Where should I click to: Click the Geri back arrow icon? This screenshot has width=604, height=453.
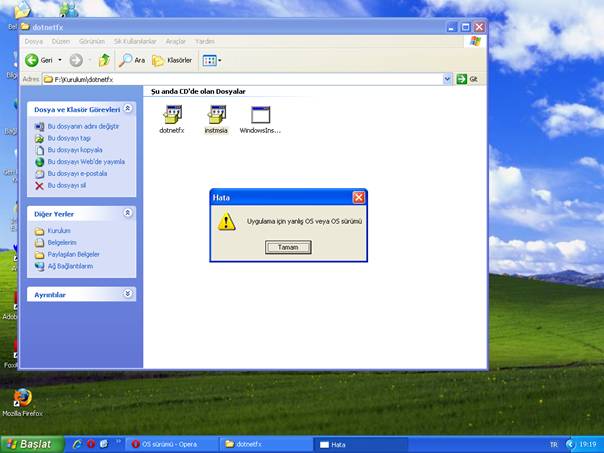point(32,60)
